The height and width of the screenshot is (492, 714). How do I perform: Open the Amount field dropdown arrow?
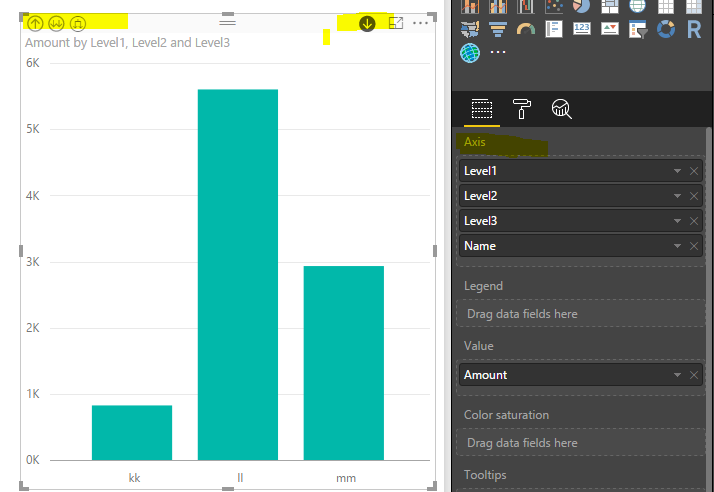(x=677, y=375)
